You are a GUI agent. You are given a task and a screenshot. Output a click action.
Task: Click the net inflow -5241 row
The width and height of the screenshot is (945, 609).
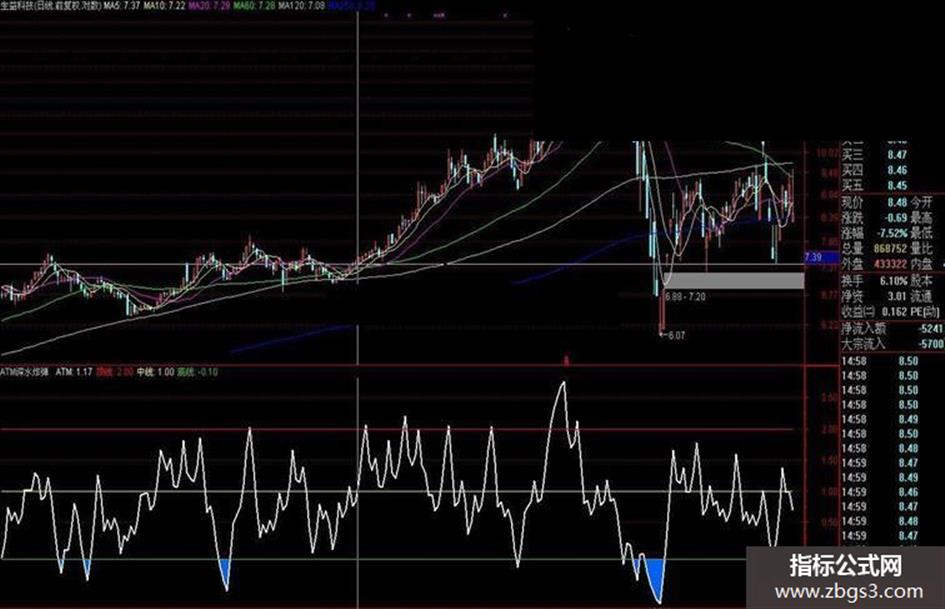tap(893, 329)
